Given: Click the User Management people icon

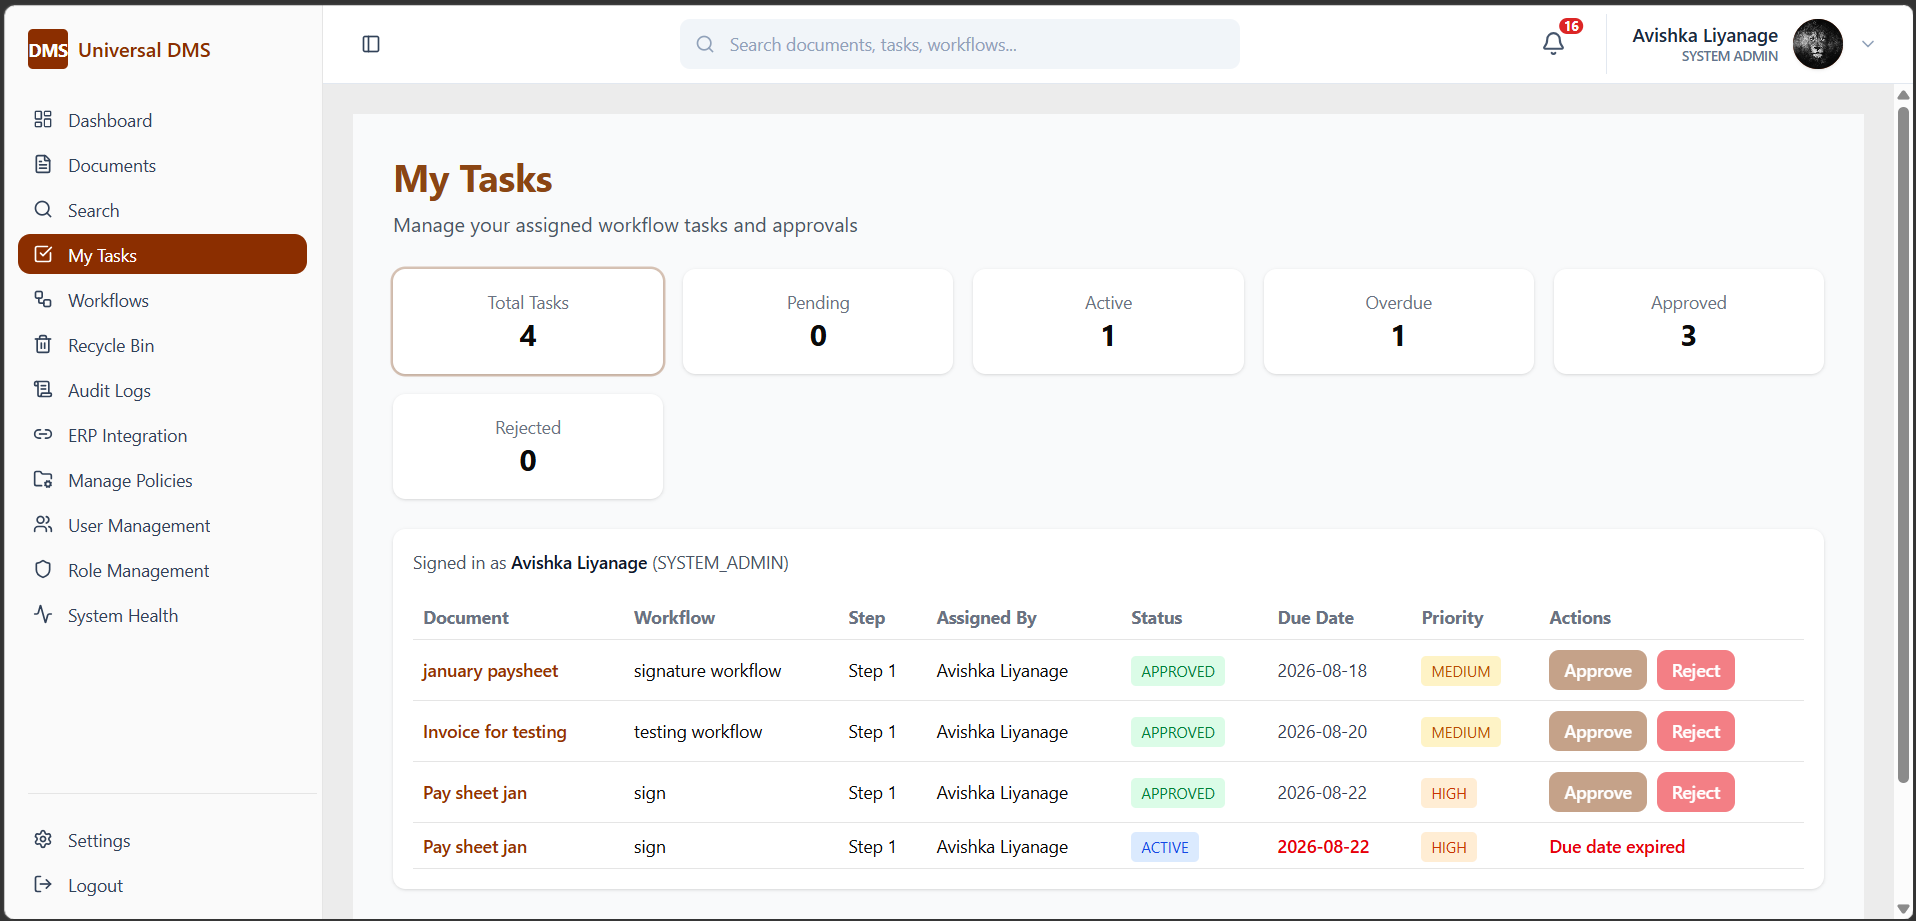Looking at the screenshot, I should pos(43,524).
